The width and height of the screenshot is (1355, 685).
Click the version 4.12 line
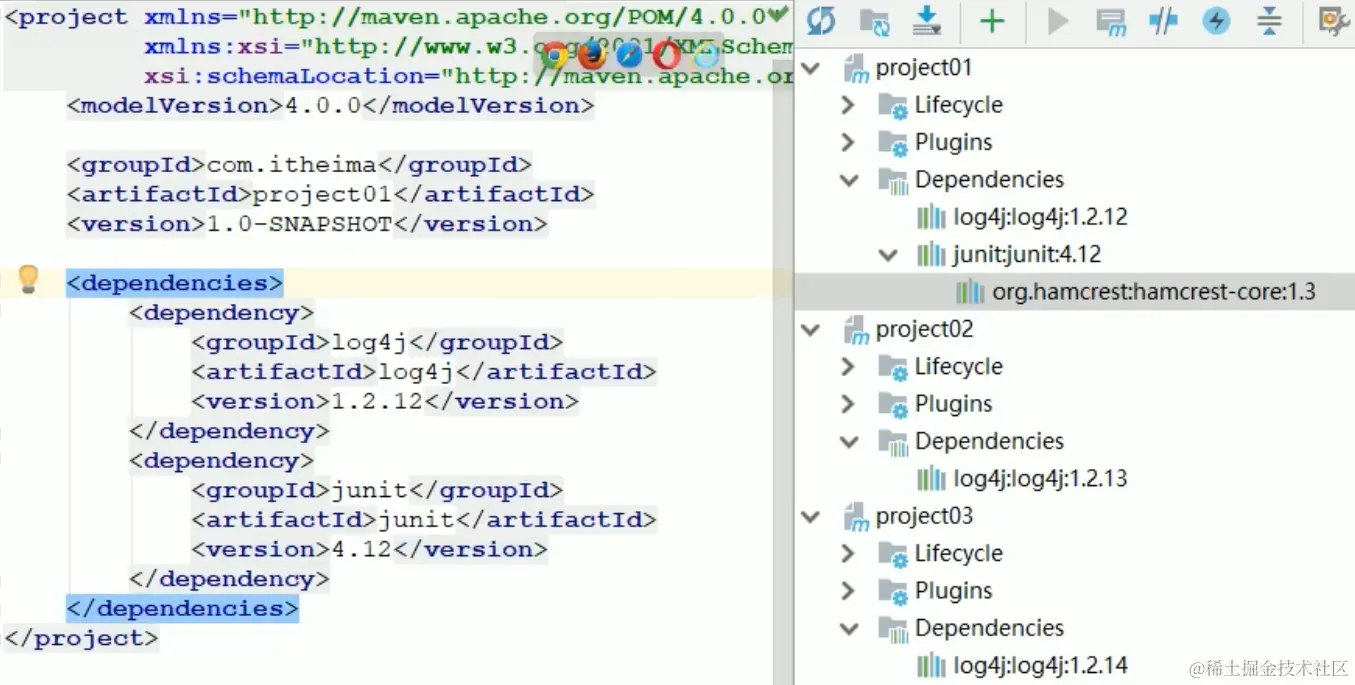click(x=369, y=550)
